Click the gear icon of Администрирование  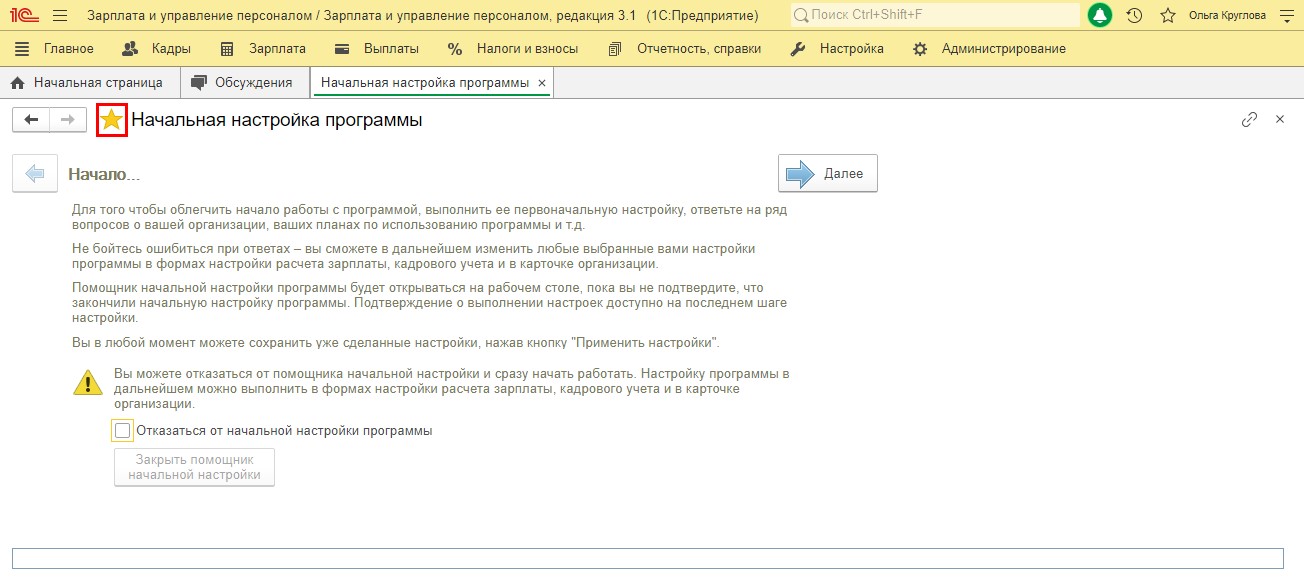point(920,49)
